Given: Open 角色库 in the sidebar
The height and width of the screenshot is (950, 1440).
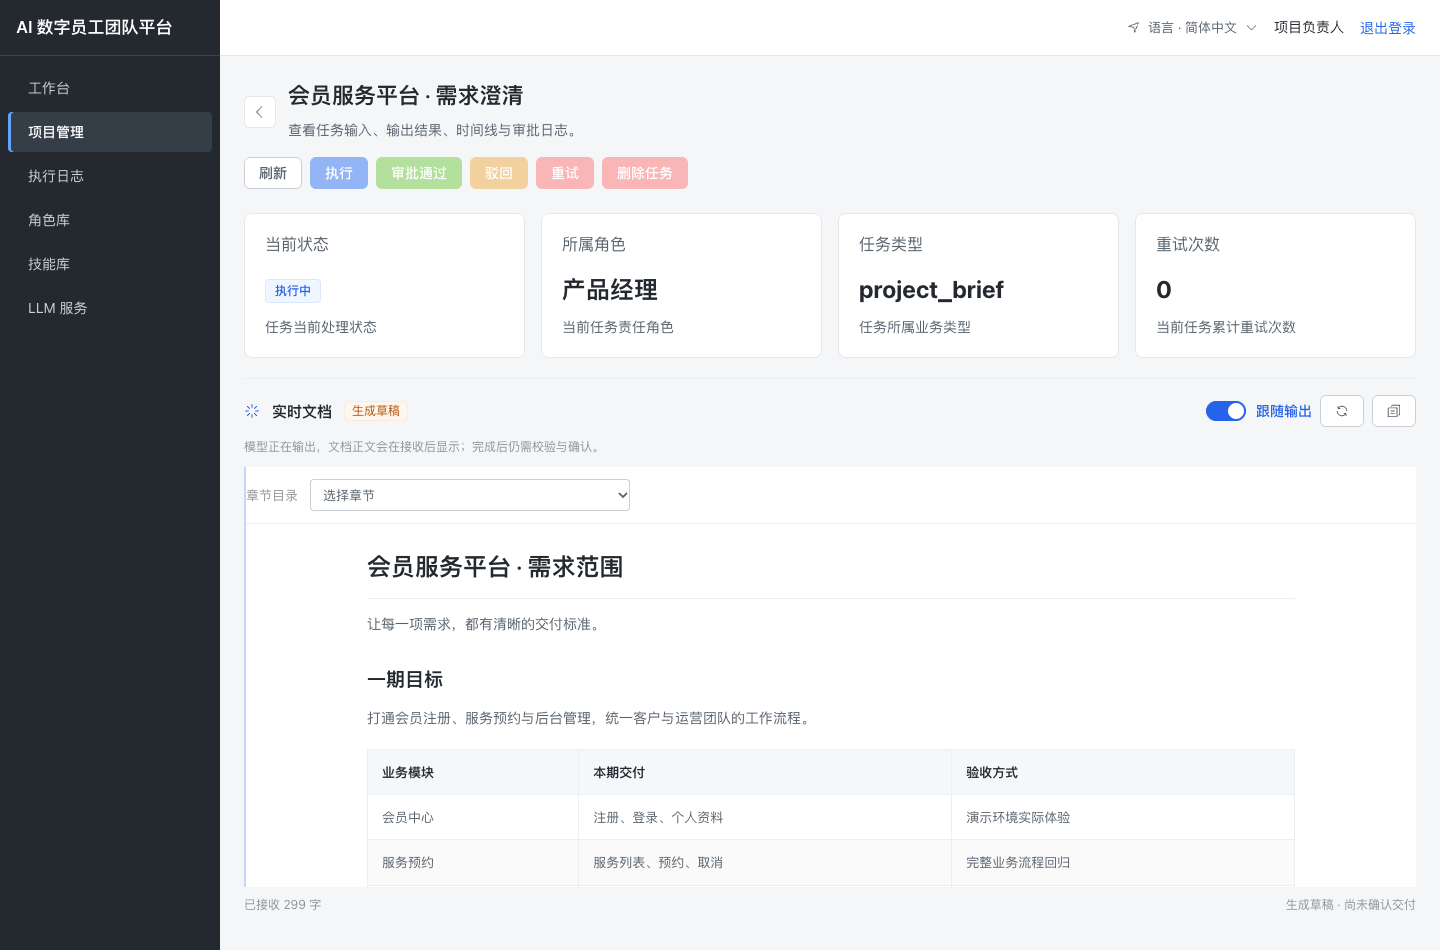Looking at the screenshot, I should pyautogui.click(x=110, y=220).
